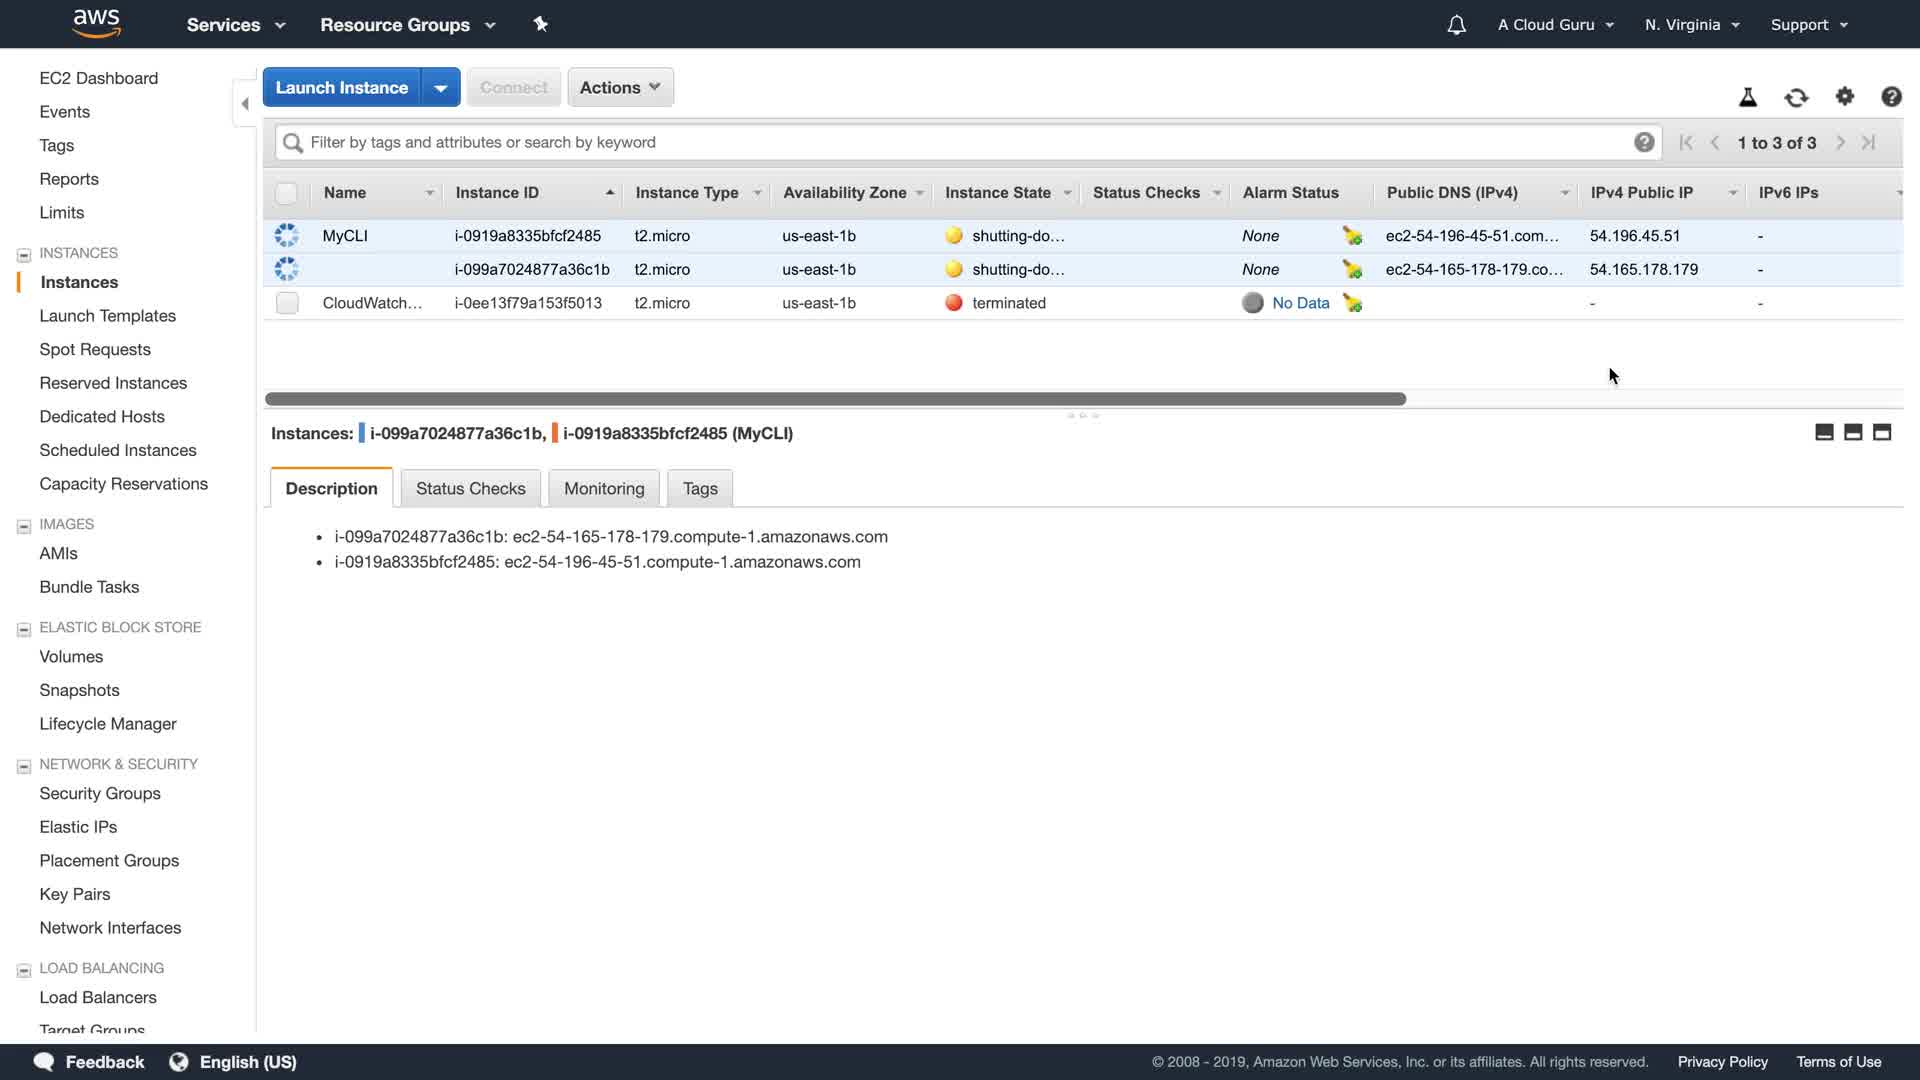The height and width of the screenshot is (1080, 1920).
Task: Open the experiments flask icon
Action: (x=1748, y=97)
